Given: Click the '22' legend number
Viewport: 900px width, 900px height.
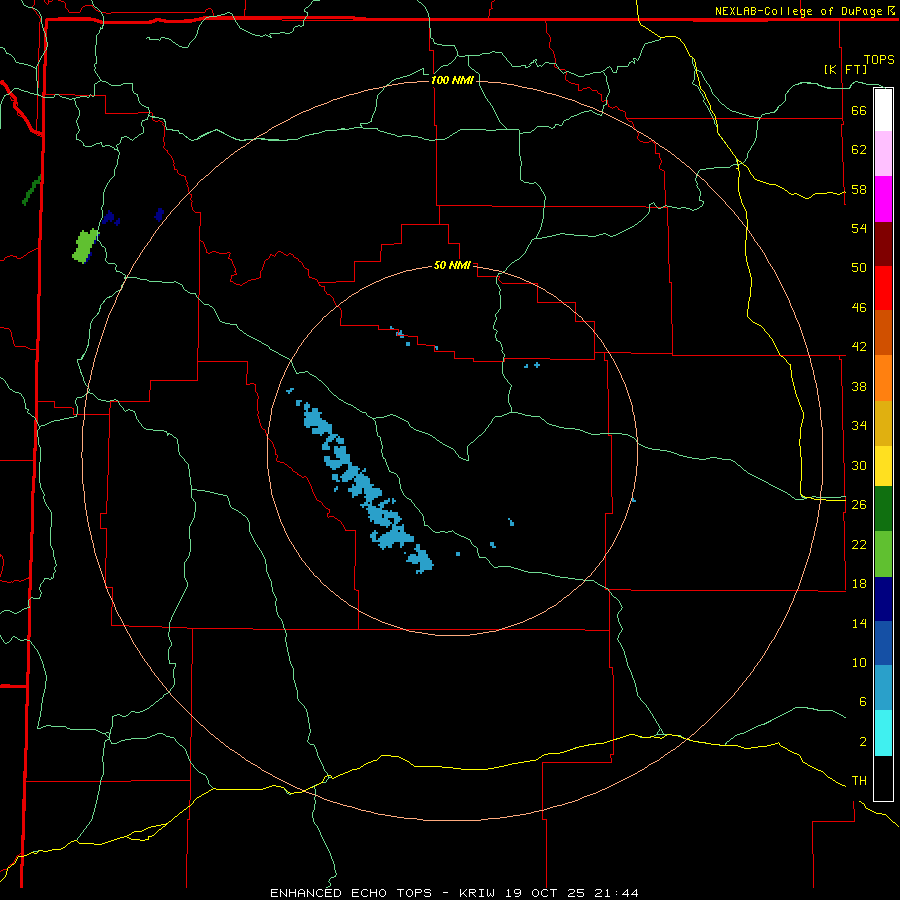Looking at the screenshot, I should pos(859,544).
